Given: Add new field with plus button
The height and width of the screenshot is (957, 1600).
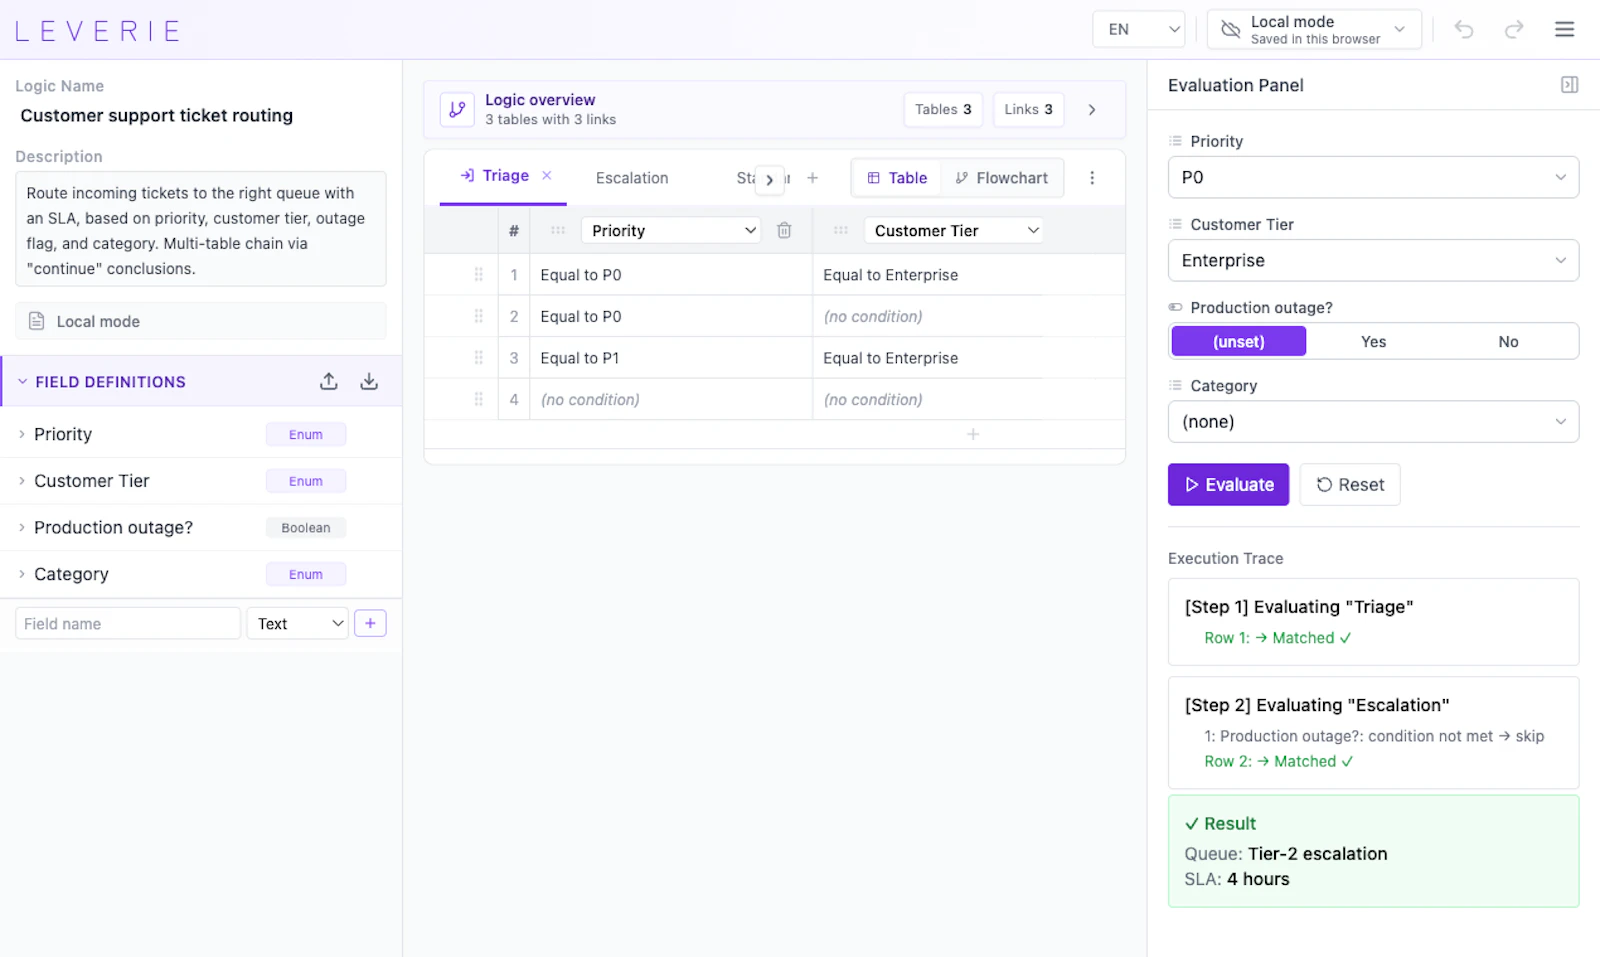Looking at the screenshot, I should pyautogui.click(x=370, y=623).
